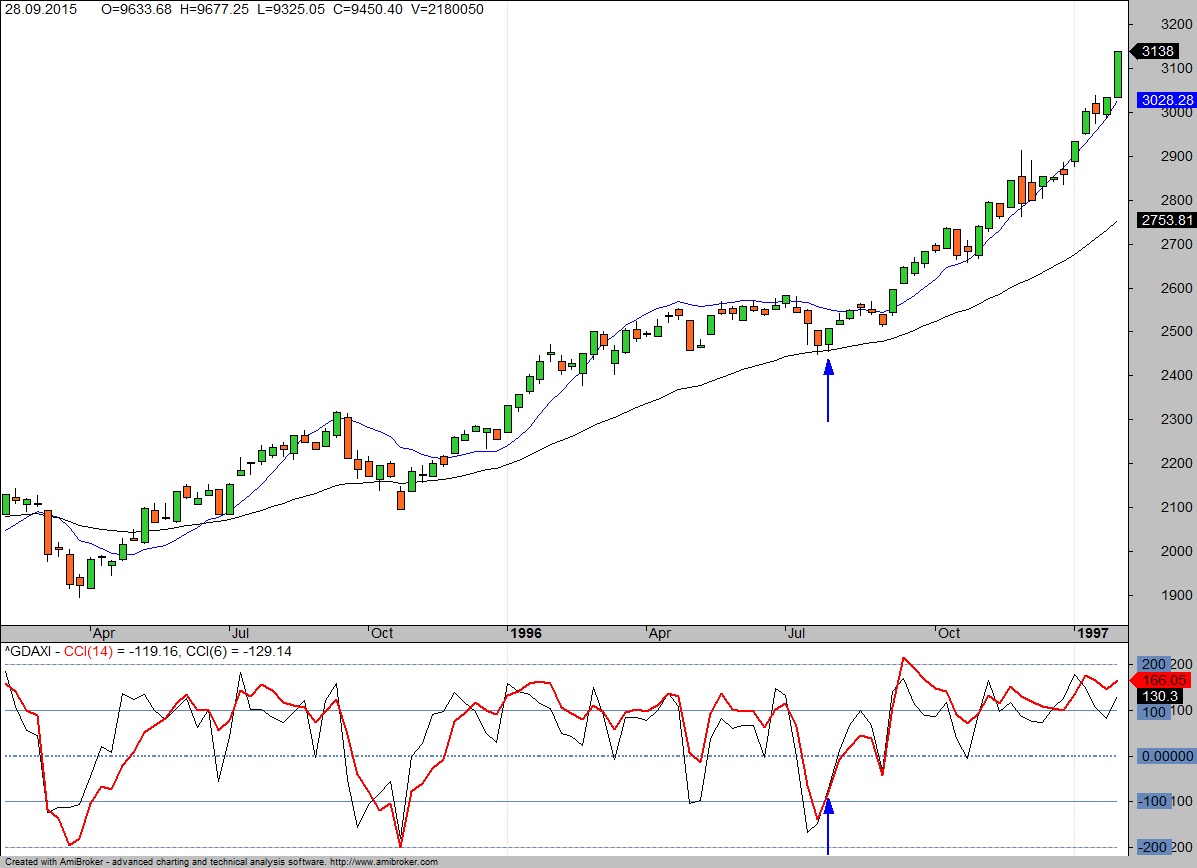Click the 1996 year marker on time axis
The width and height of the screenshot is (1197, 868).
526,633
